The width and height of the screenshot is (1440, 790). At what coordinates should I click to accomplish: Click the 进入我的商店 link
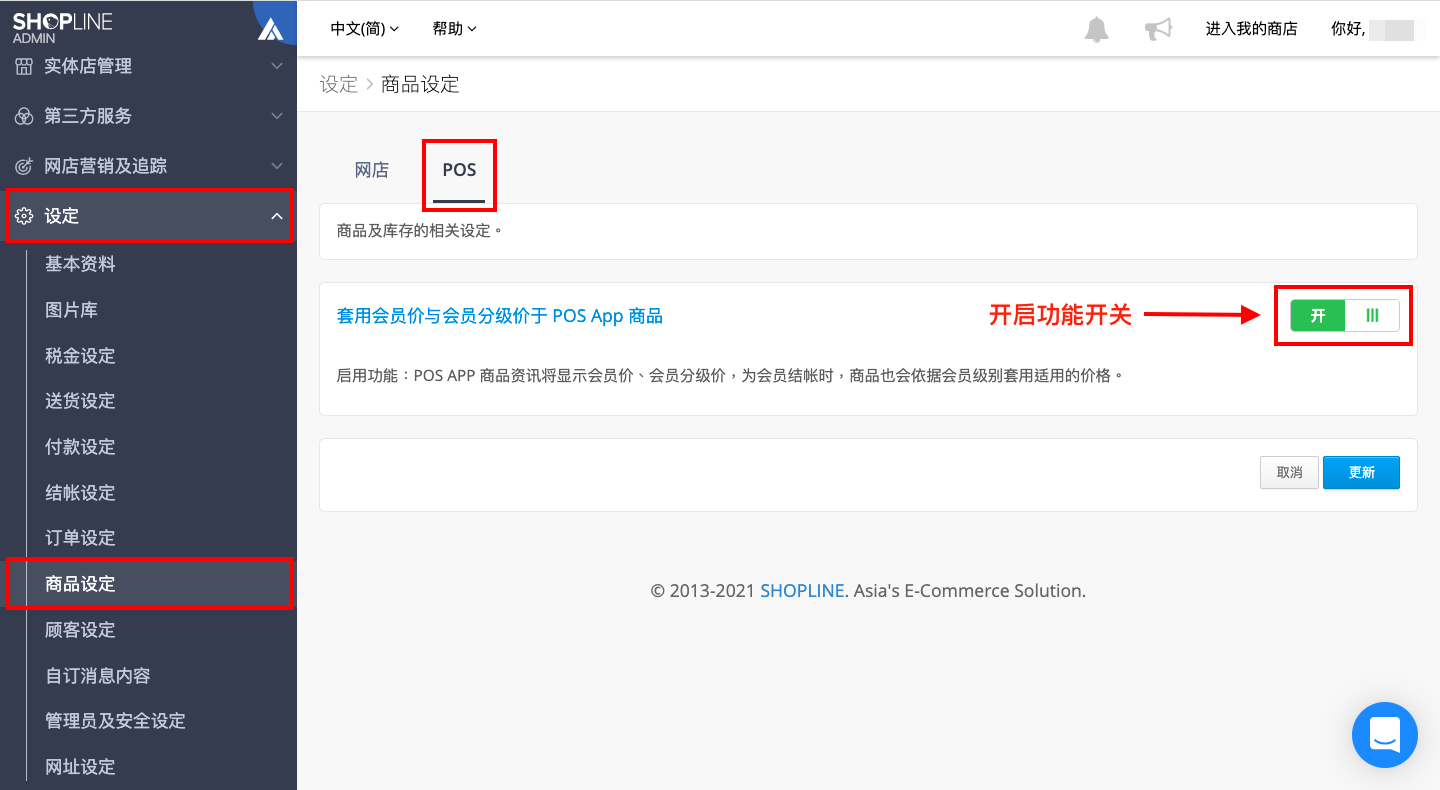[x=1251, y=29]
